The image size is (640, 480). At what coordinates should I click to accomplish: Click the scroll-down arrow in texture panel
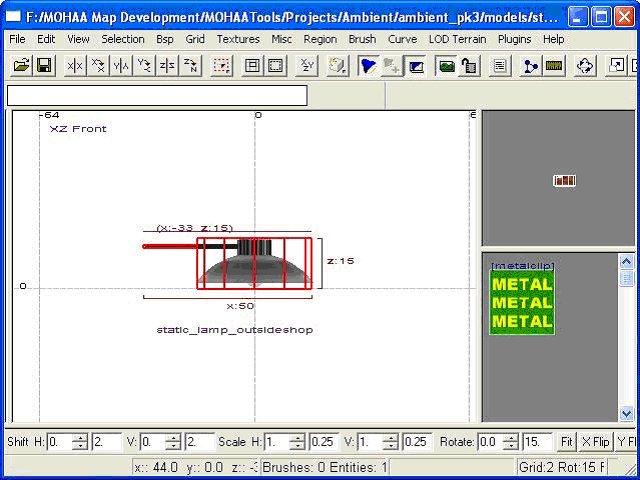coord(627,413)
